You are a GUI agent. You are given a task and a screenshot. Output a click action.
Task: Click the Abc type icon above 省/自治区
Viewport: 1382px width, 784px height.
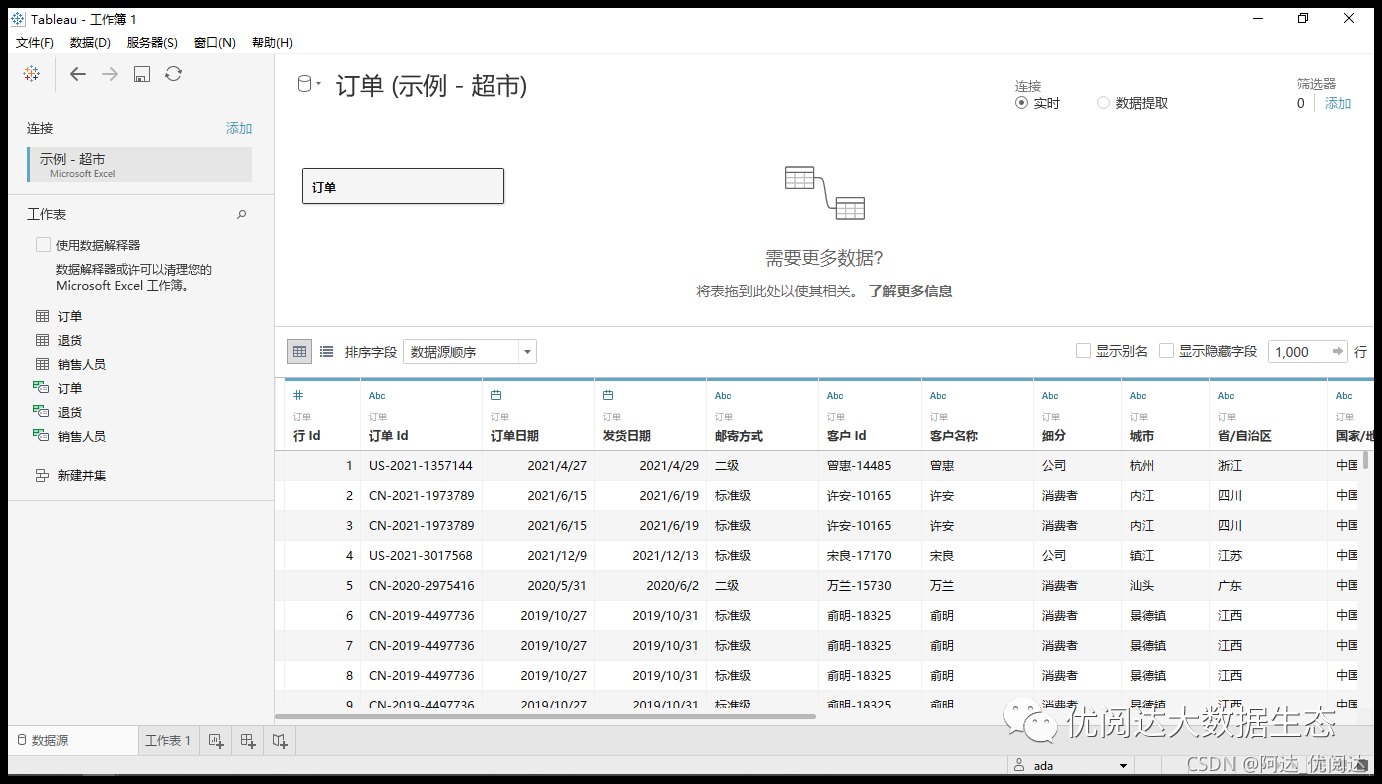[x=1226, y=396]
